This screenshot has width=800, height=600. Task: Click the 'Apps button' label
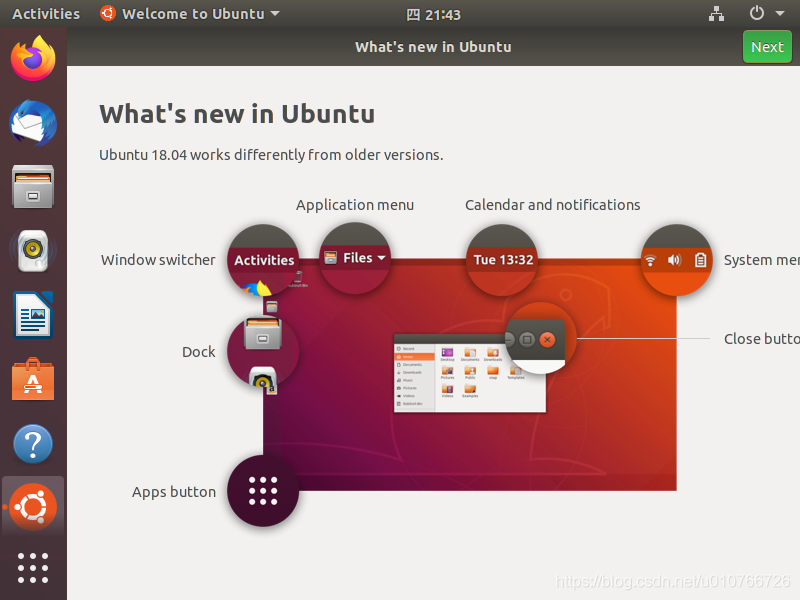[174, 492]
